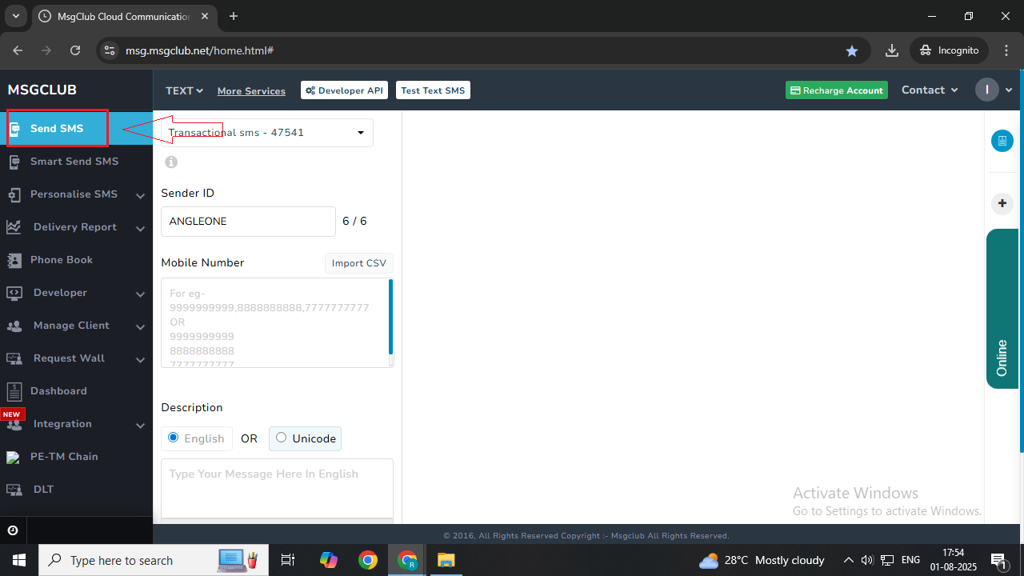Reload the page
Viewport: 1024px width, 576px height.
click(75, 50)
